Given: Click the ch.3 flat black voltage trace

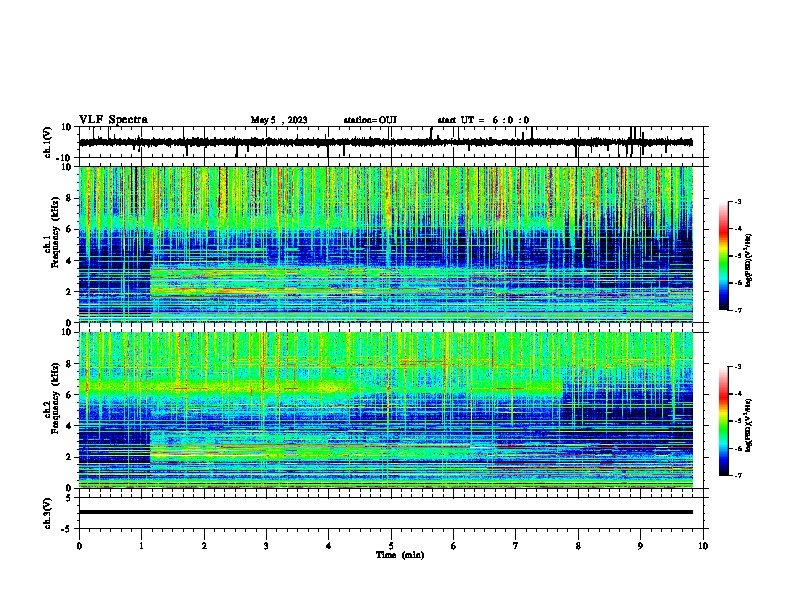Looking at the screenshot, I should tap(386, 512).
